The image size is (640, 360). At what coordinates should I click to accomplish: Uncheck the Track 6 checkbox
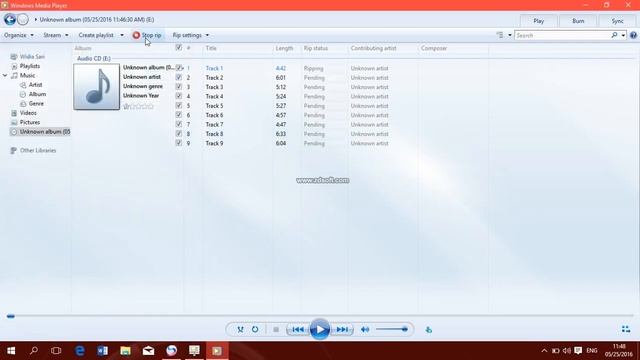(x=178, y=114)
